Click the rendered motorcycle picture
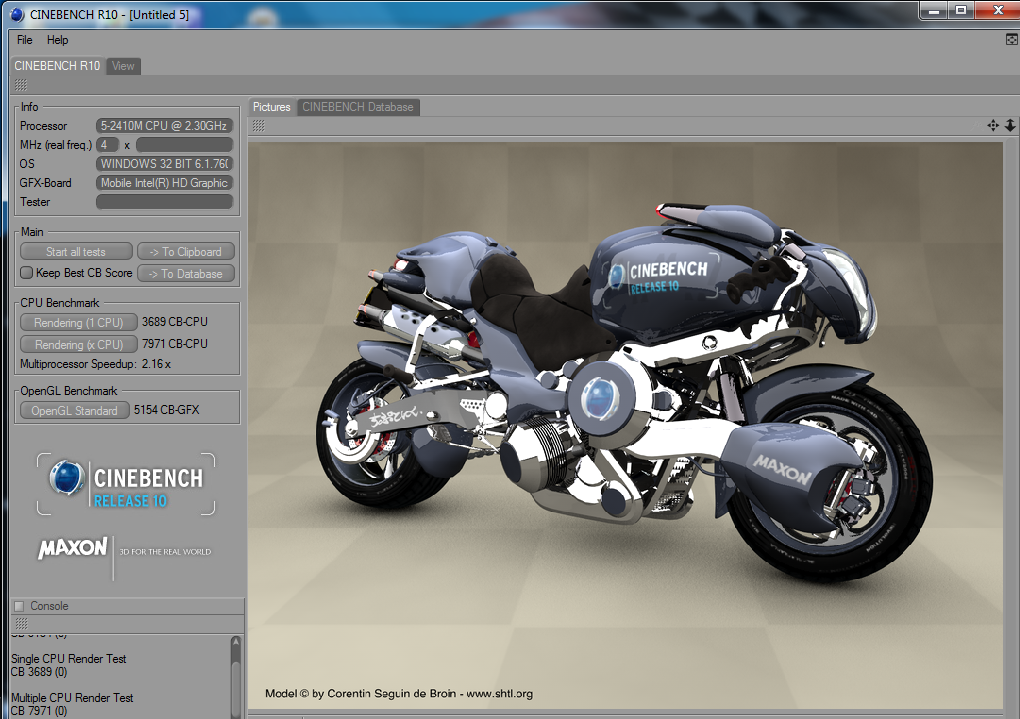This screenshot has width=1020, height=719. 625,426
